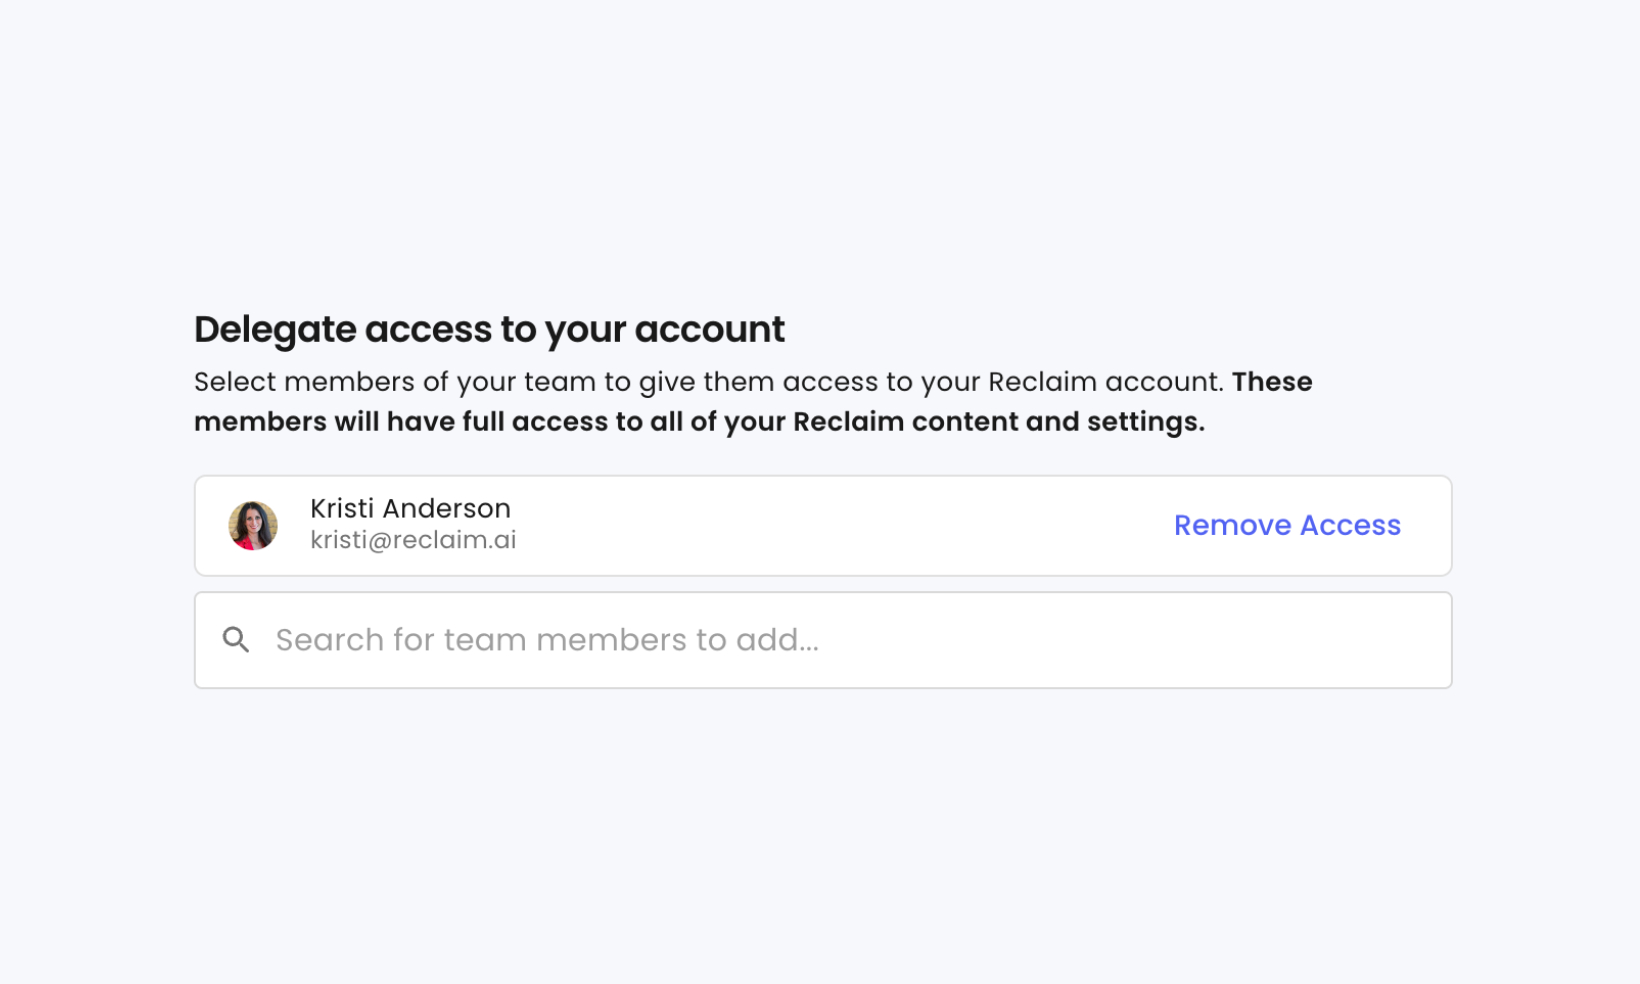Select Kristi Anderson's profile photo

[x=253, y=526]
